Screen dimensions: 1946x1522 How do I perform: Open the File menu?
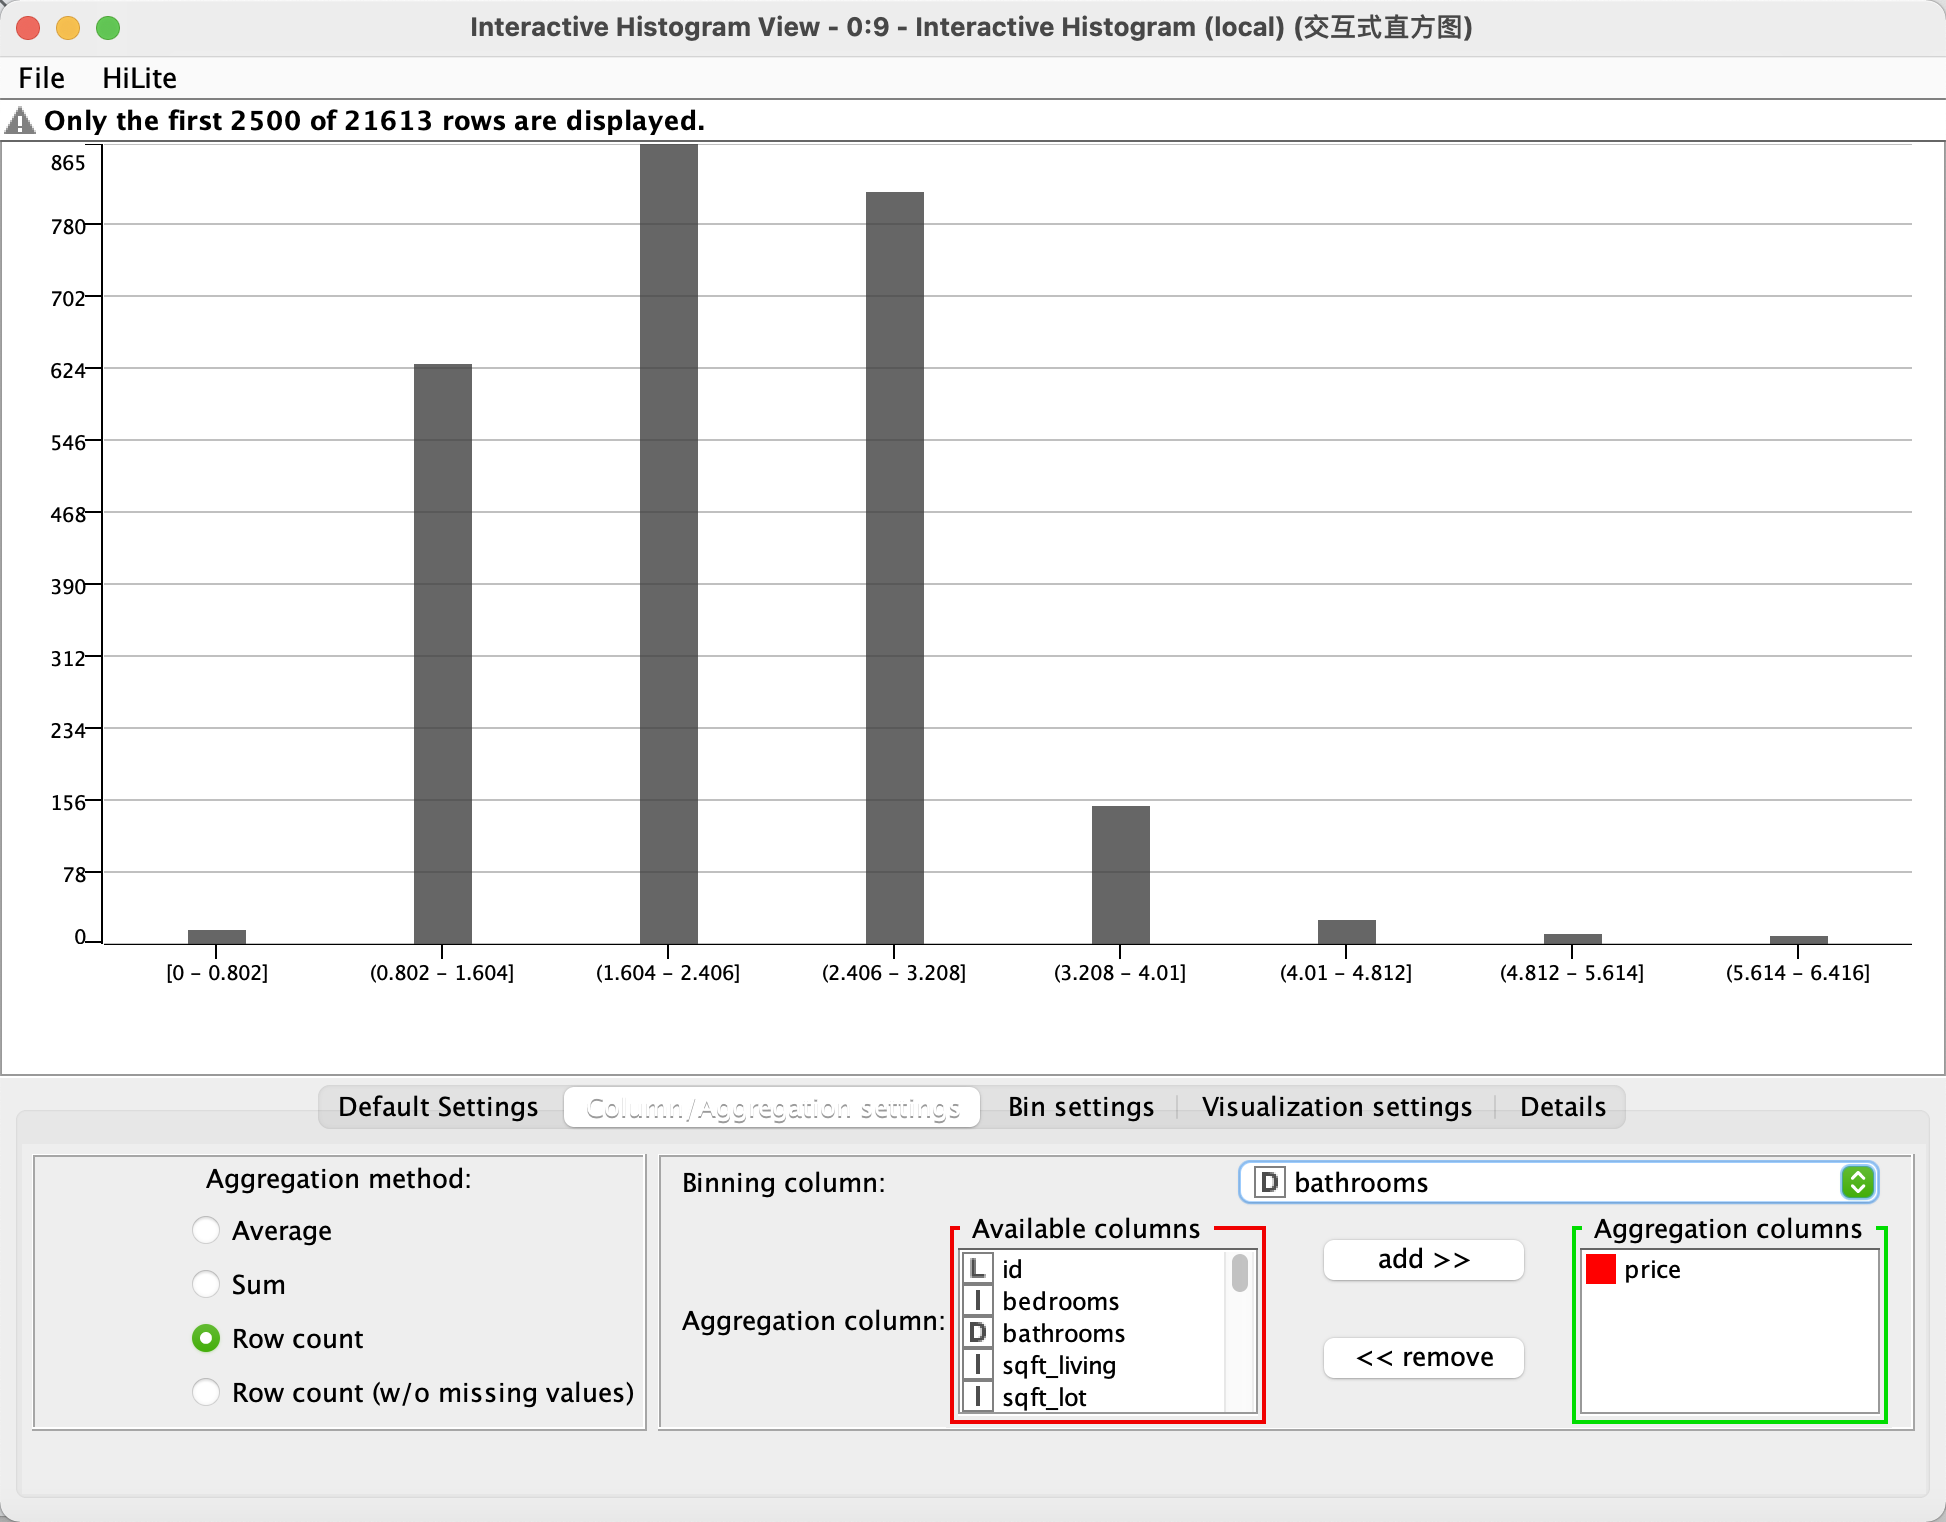tap(41, 78)
